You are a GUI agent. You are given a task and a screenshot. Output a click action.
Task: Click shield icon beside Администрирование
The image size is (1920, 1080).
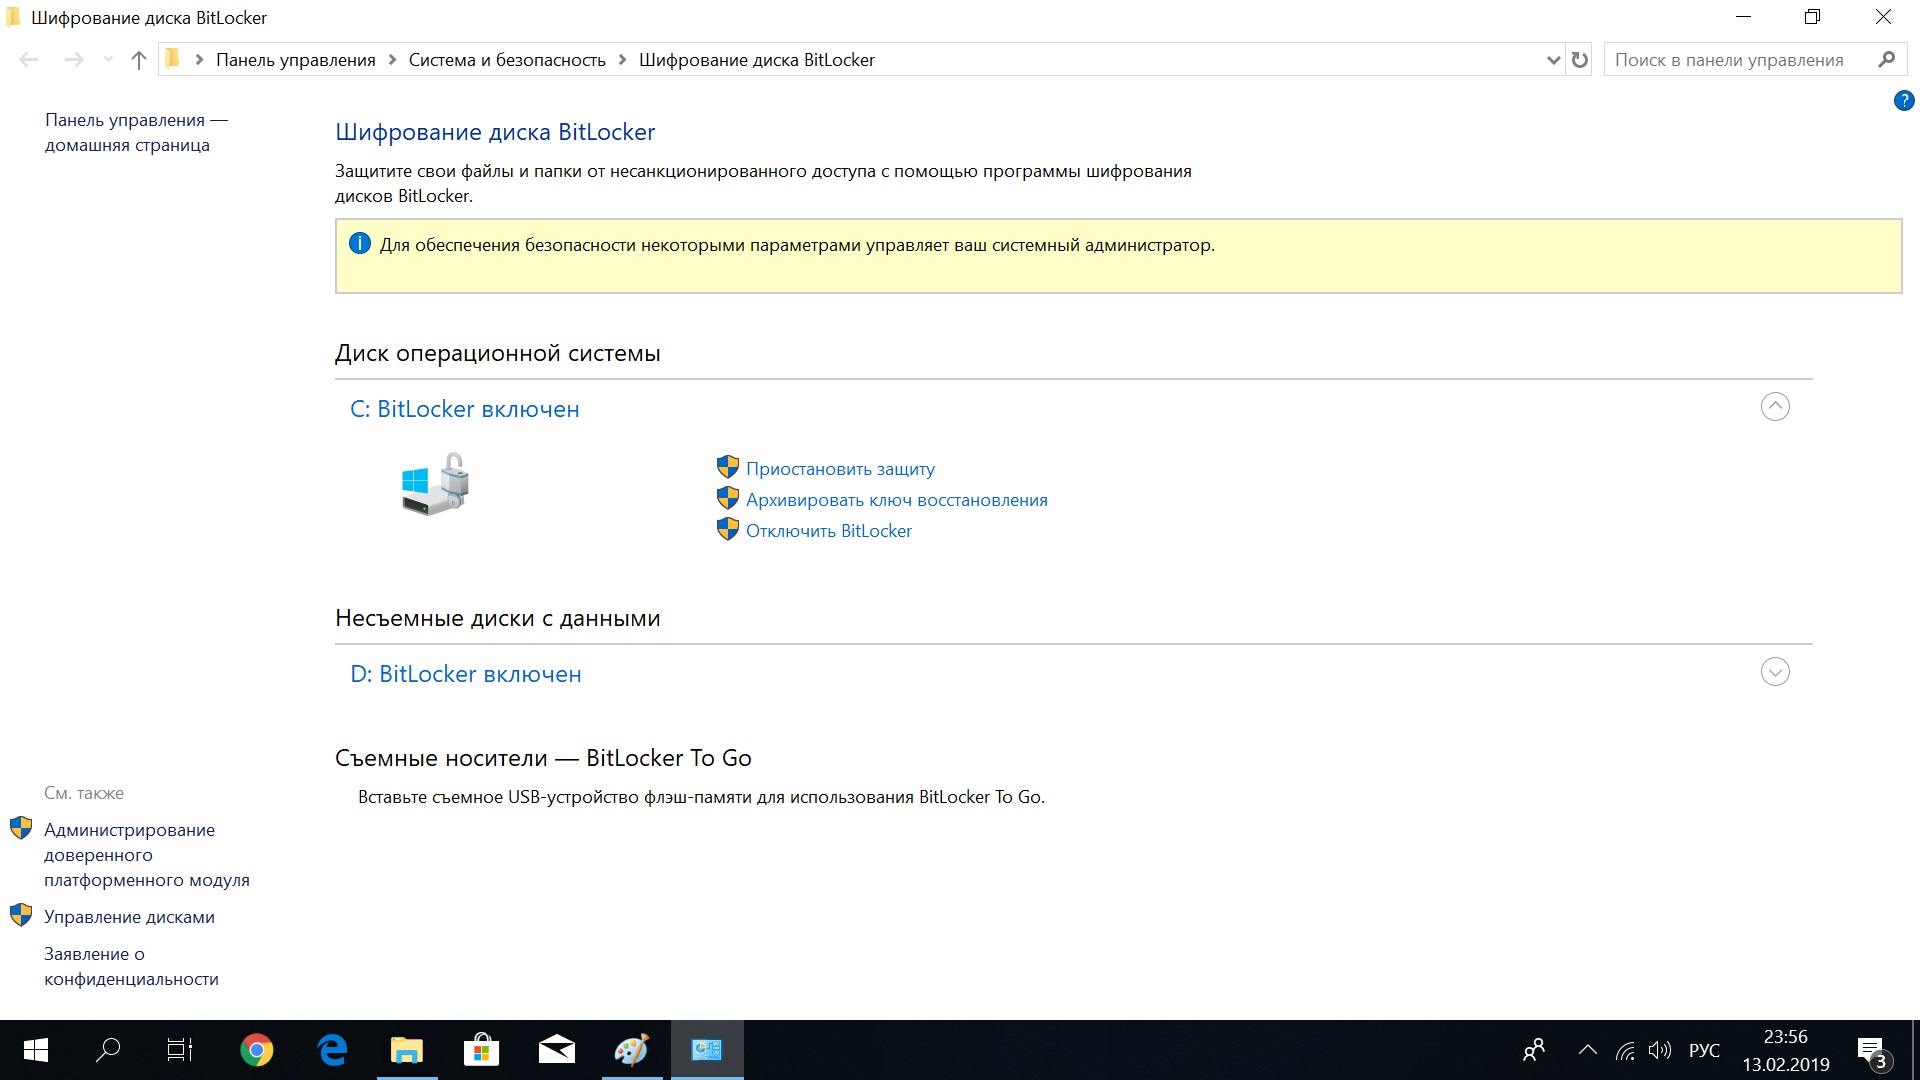pyautogui.click(x=21, y=828)
